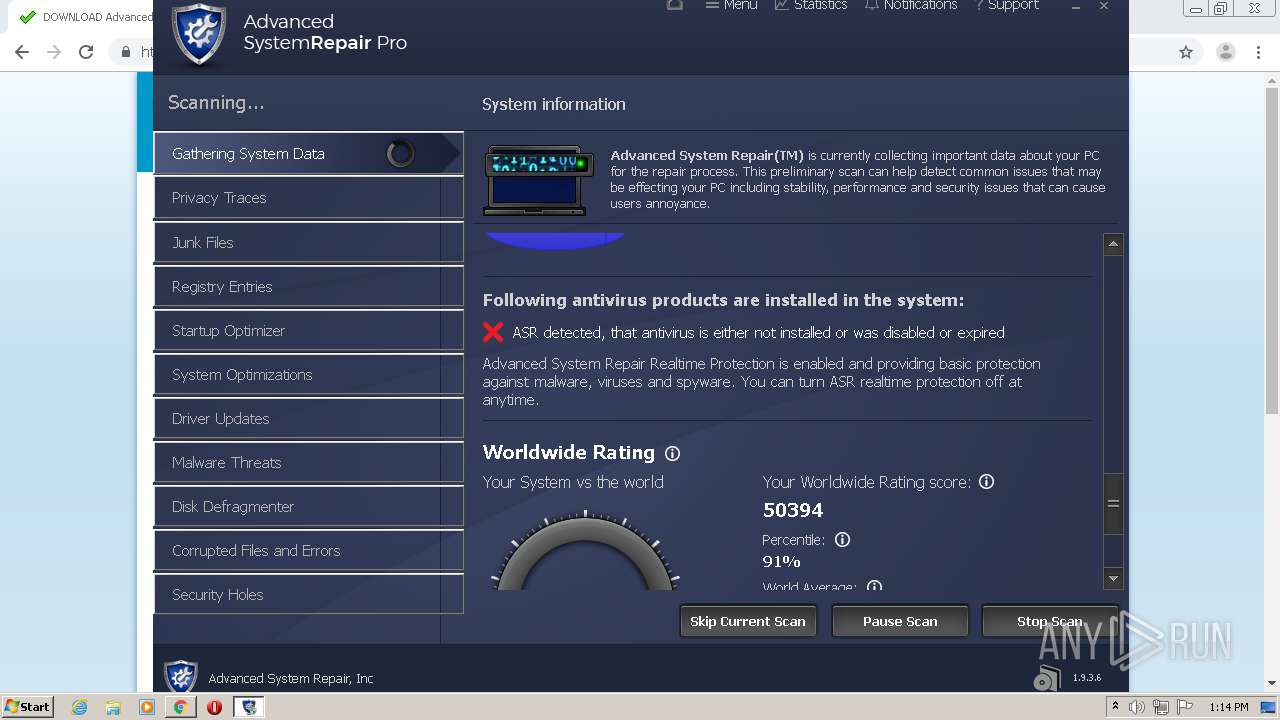Click the Chrome site lock icon
The height and width of the screenshot is (720, 1280).
tap(126, 52)
